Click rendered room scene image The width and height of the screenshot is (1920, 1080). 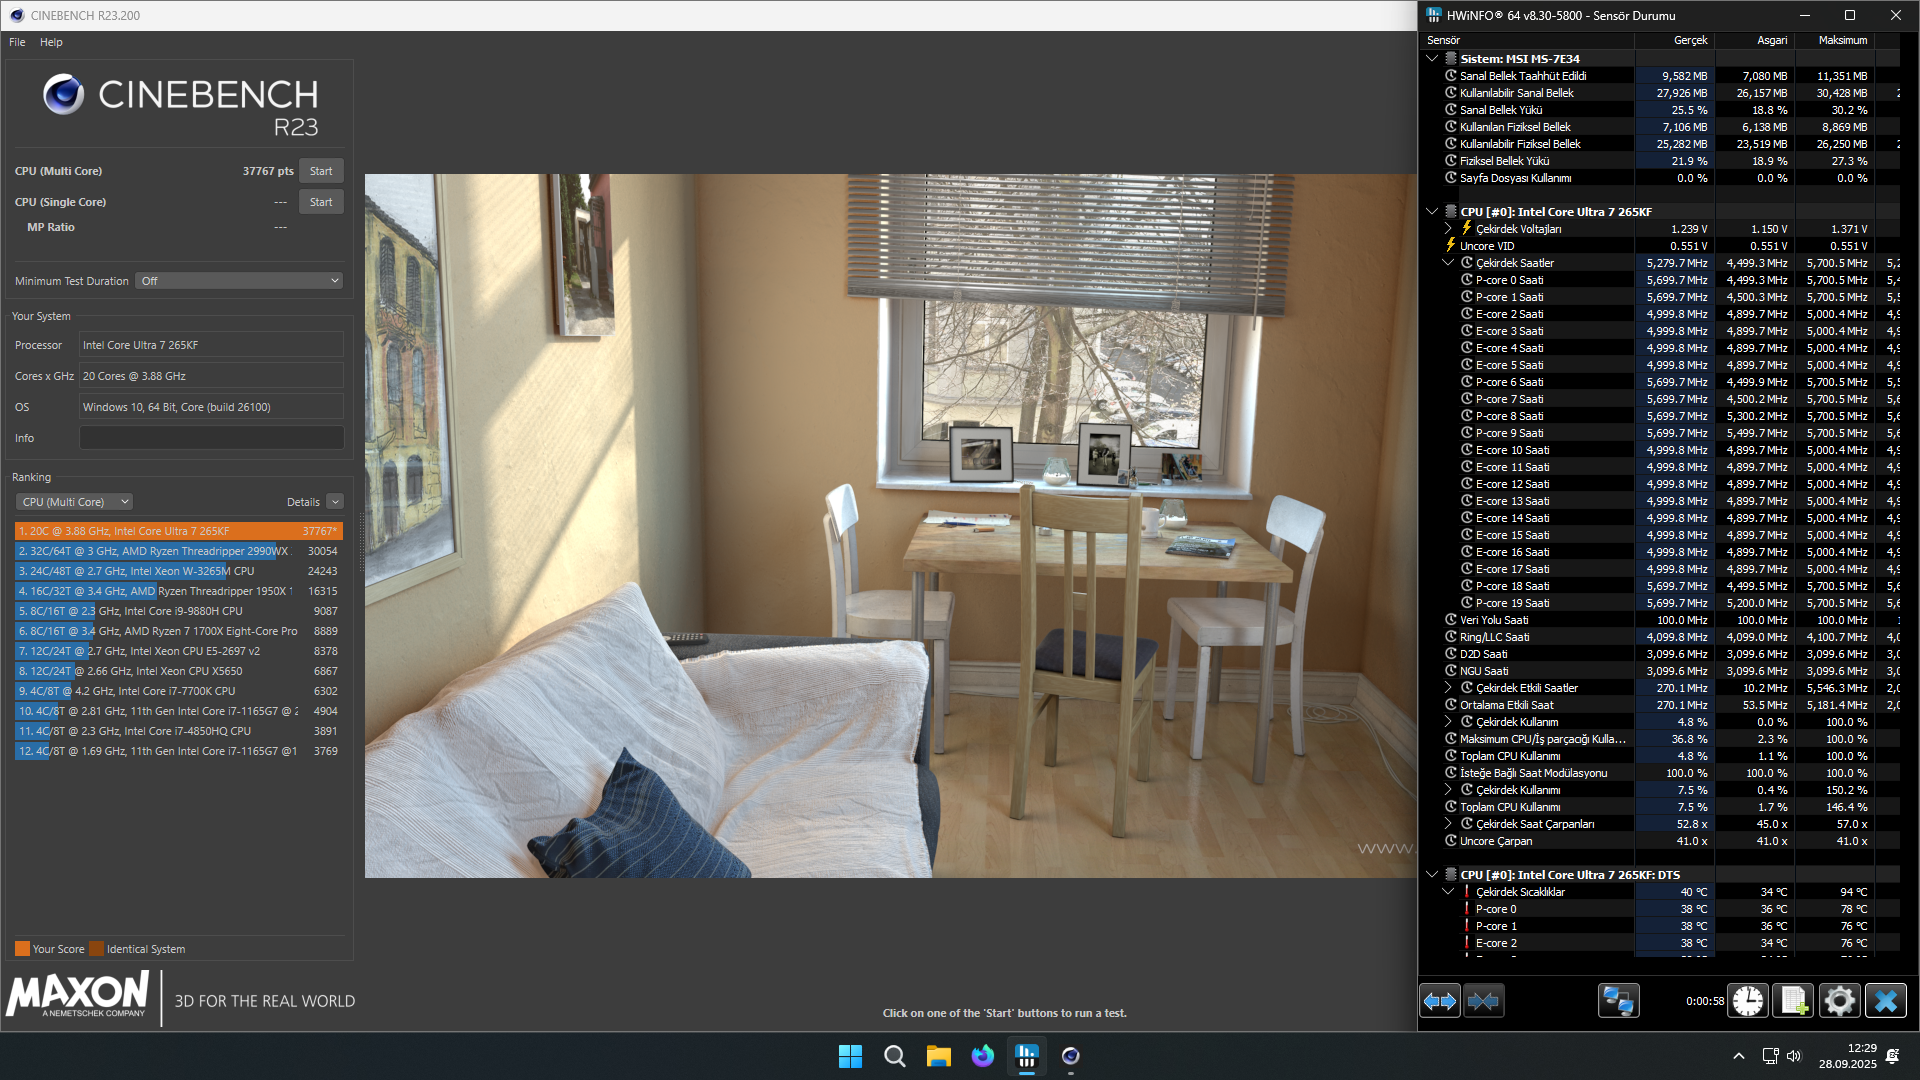tap(891, 526)
